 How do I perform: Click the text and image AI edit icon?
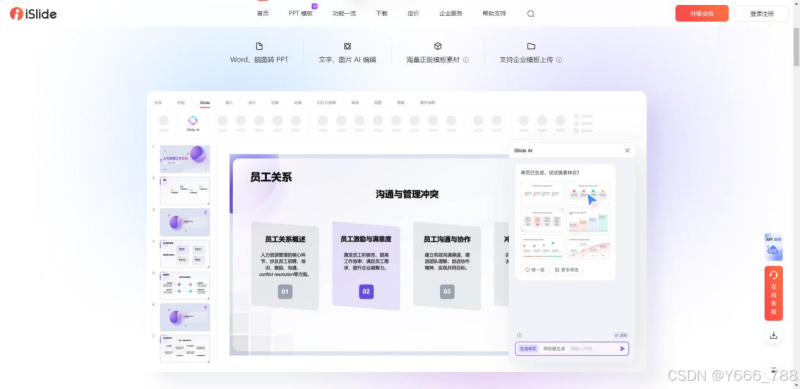coord(347,46)
